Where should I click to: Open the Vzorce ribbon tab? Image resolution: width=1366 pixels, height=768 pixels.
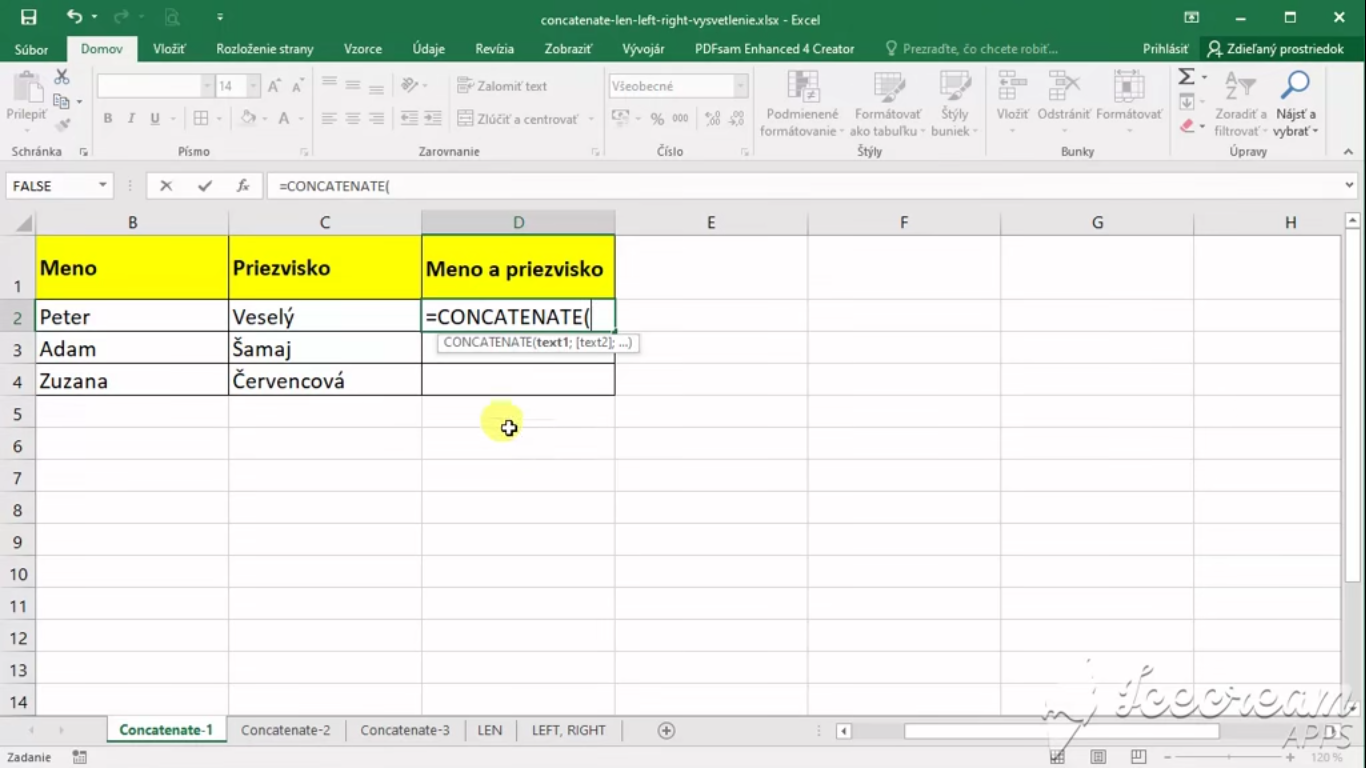[x=362, y=48]
